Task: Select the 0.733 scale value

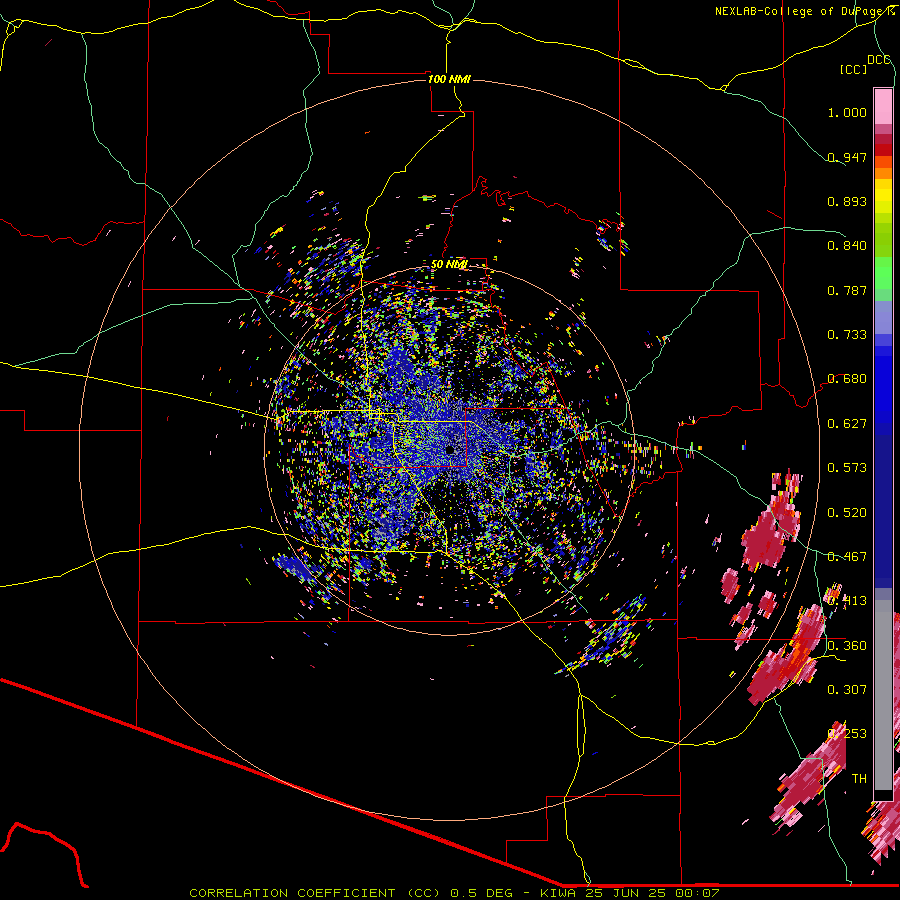Action: 847,335
